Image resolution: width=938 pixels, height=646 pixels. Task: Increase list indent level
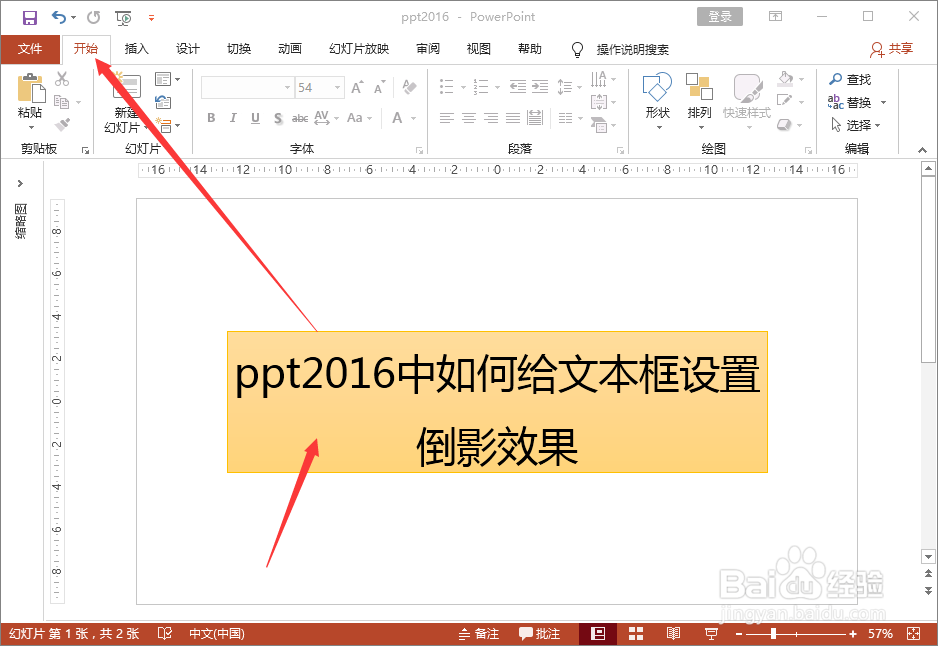coord(540,87)
